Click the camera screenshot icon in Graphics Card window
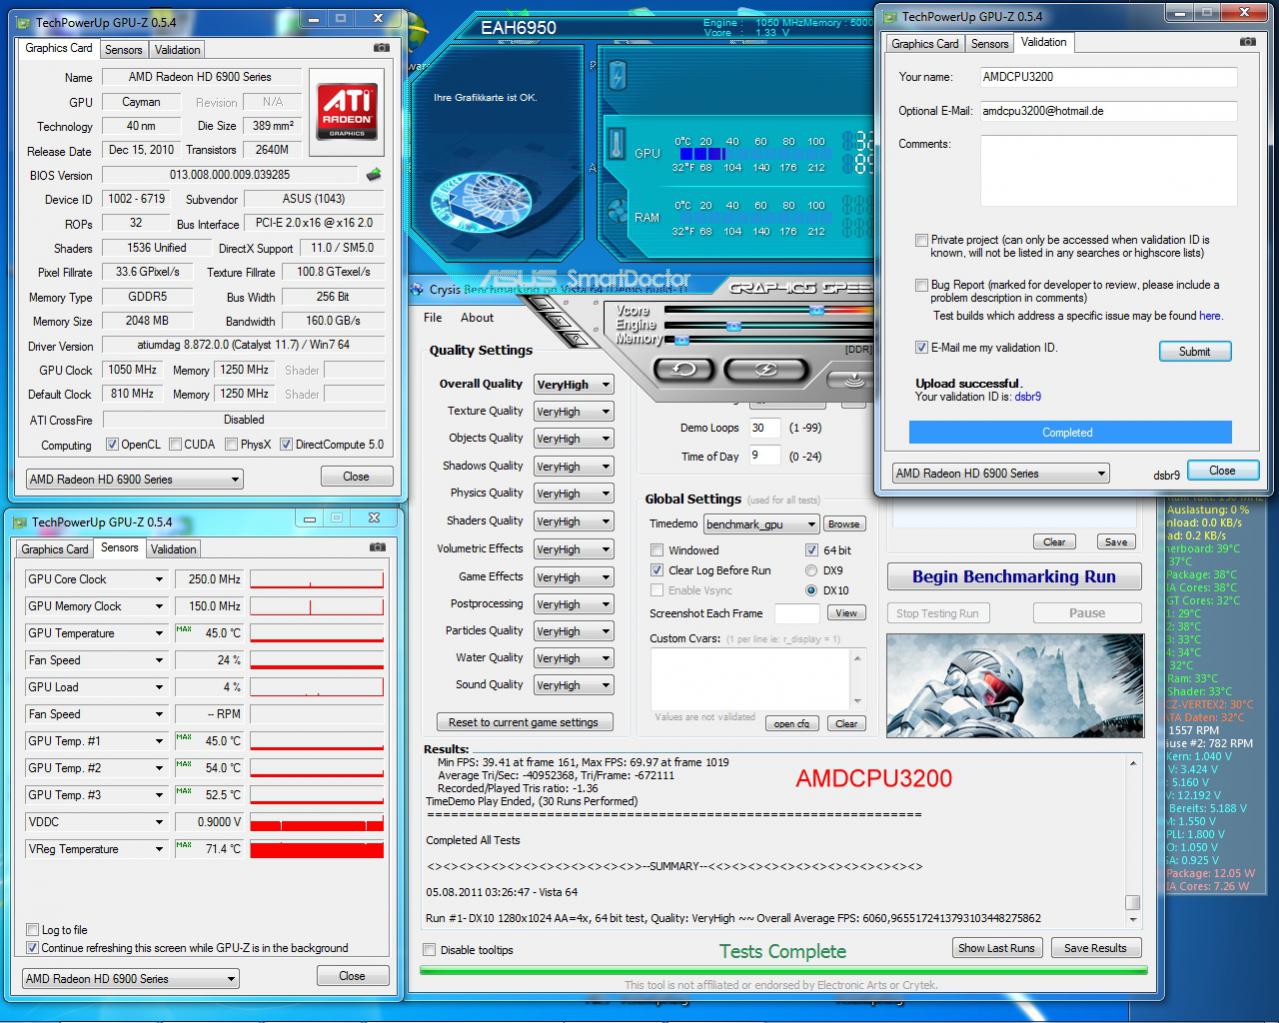1279x1023 pixels. 381,47
